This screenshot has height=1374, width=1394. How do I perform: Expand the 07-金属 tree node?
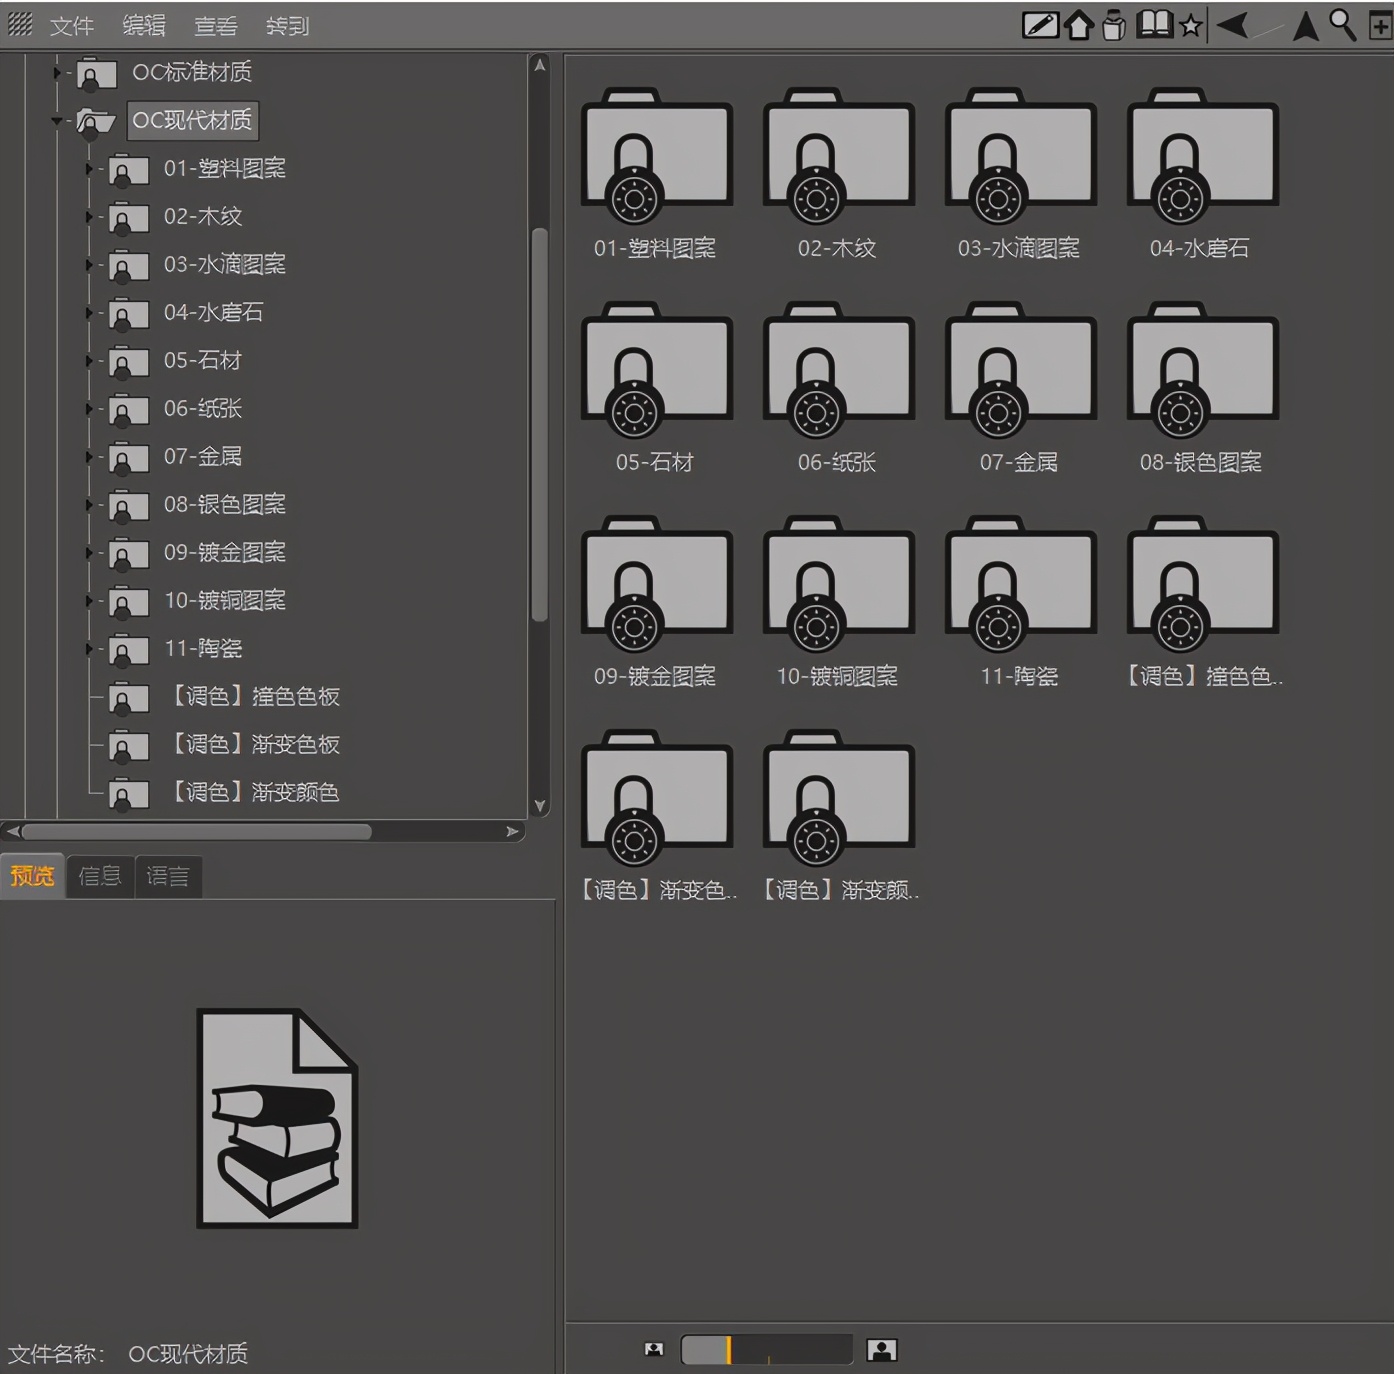(x=89, y=457)
